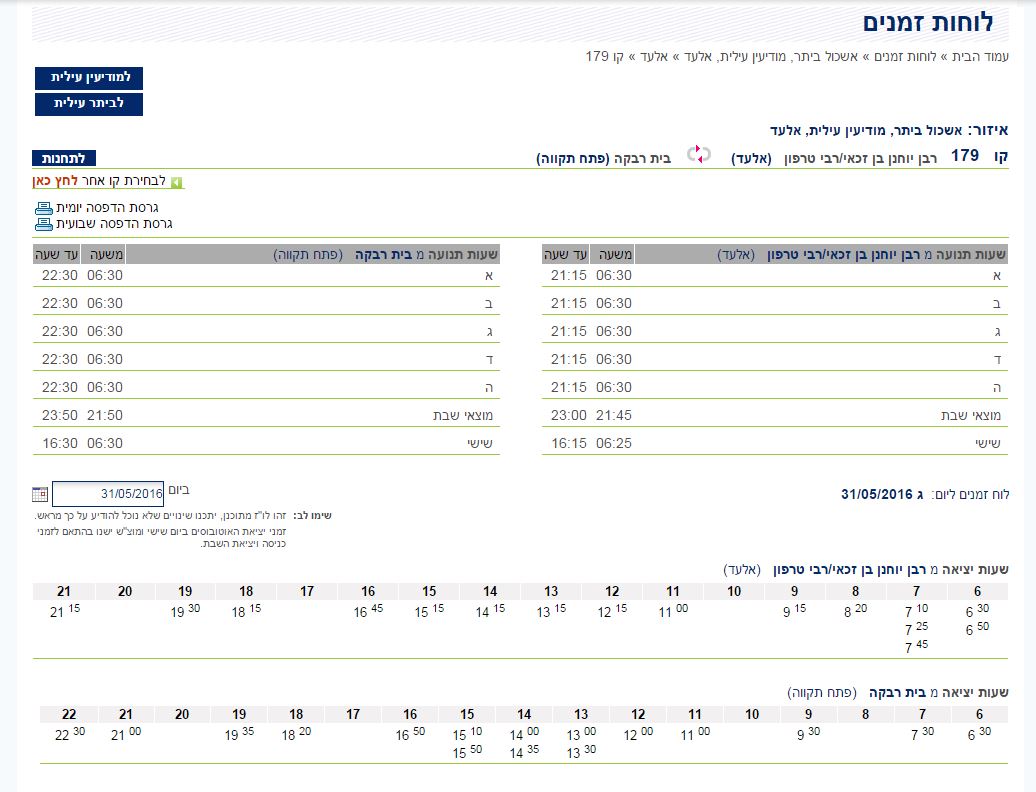Click the 16:45 departure from Elad
The height and width of the screenshot is (792, 1036).
point(368,610)
